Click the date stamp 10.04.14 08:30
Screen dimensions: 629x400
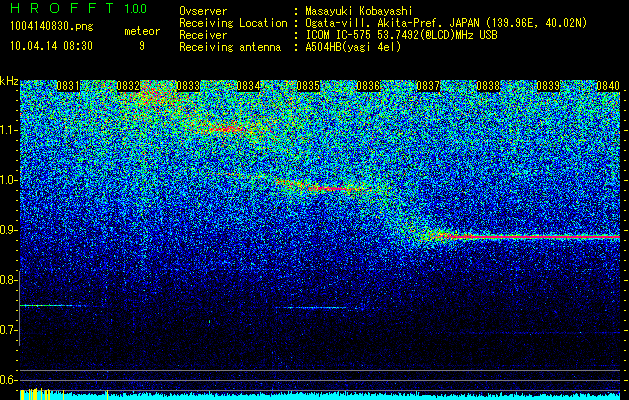[51, 46]
